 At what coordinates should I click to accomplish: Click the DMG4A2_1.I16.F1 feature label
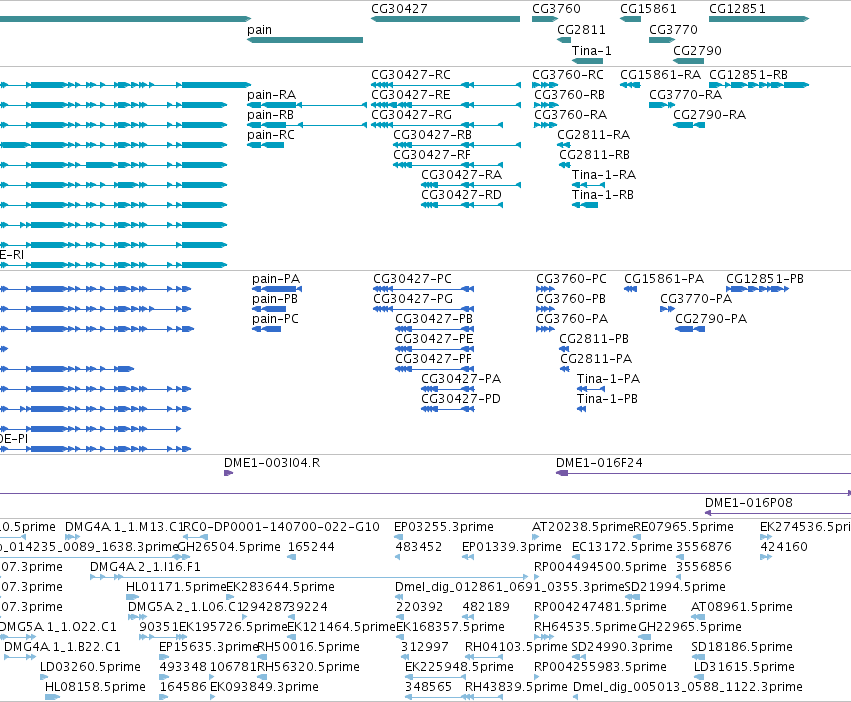(x=145, y=567)
